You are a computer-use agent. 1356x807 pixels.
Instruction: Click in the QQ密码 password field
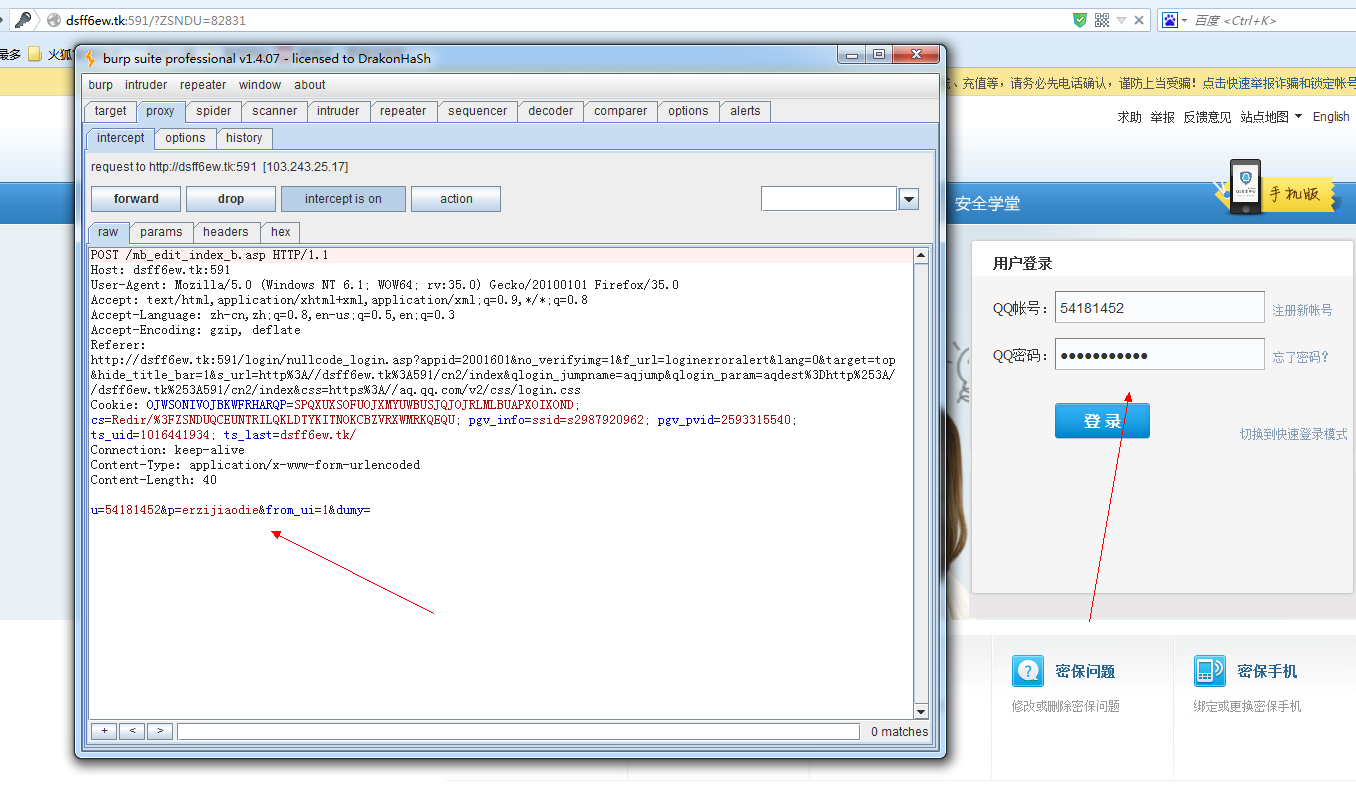point(1160,355)
